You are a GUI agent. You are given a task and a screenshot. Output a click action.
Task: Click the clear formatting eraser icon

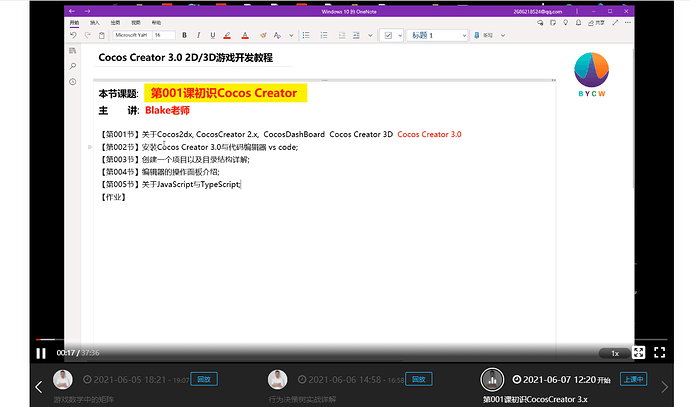pos(263,35)
